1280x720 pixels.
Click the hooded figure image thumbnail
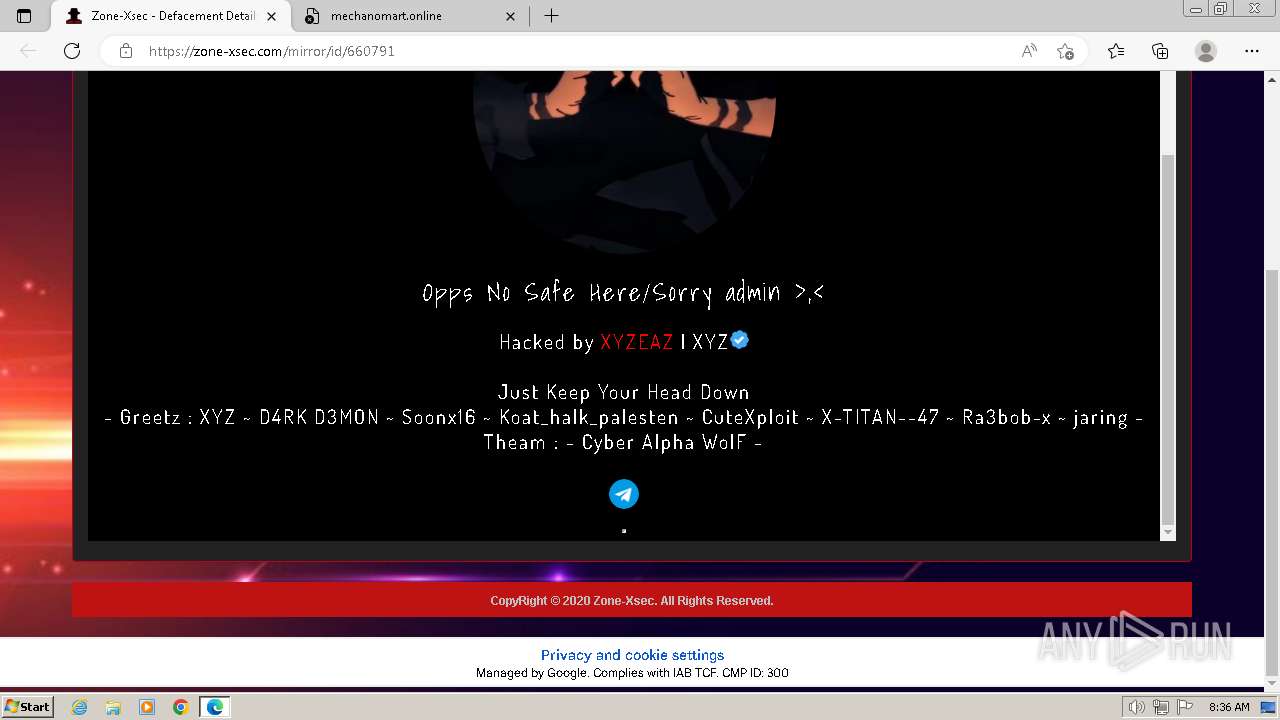624,160
